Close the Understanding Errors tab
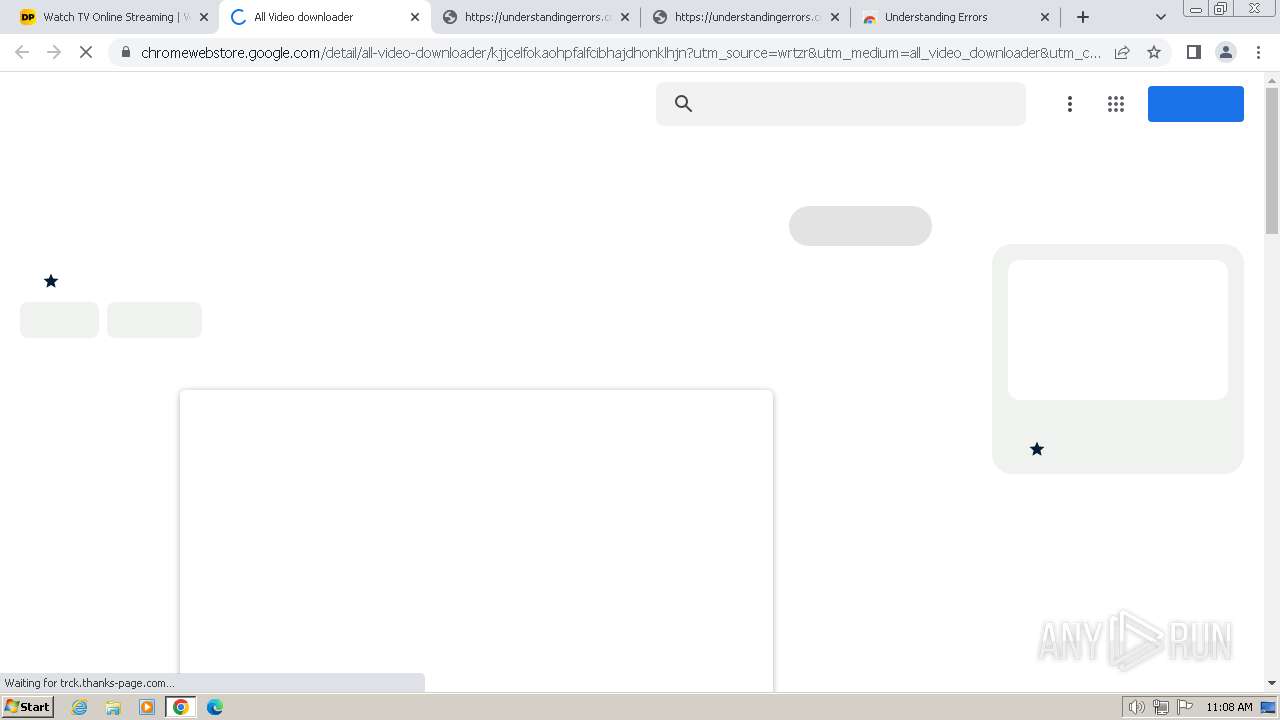The height and width of the screenshot is (720, 1280). (1045, 17)
